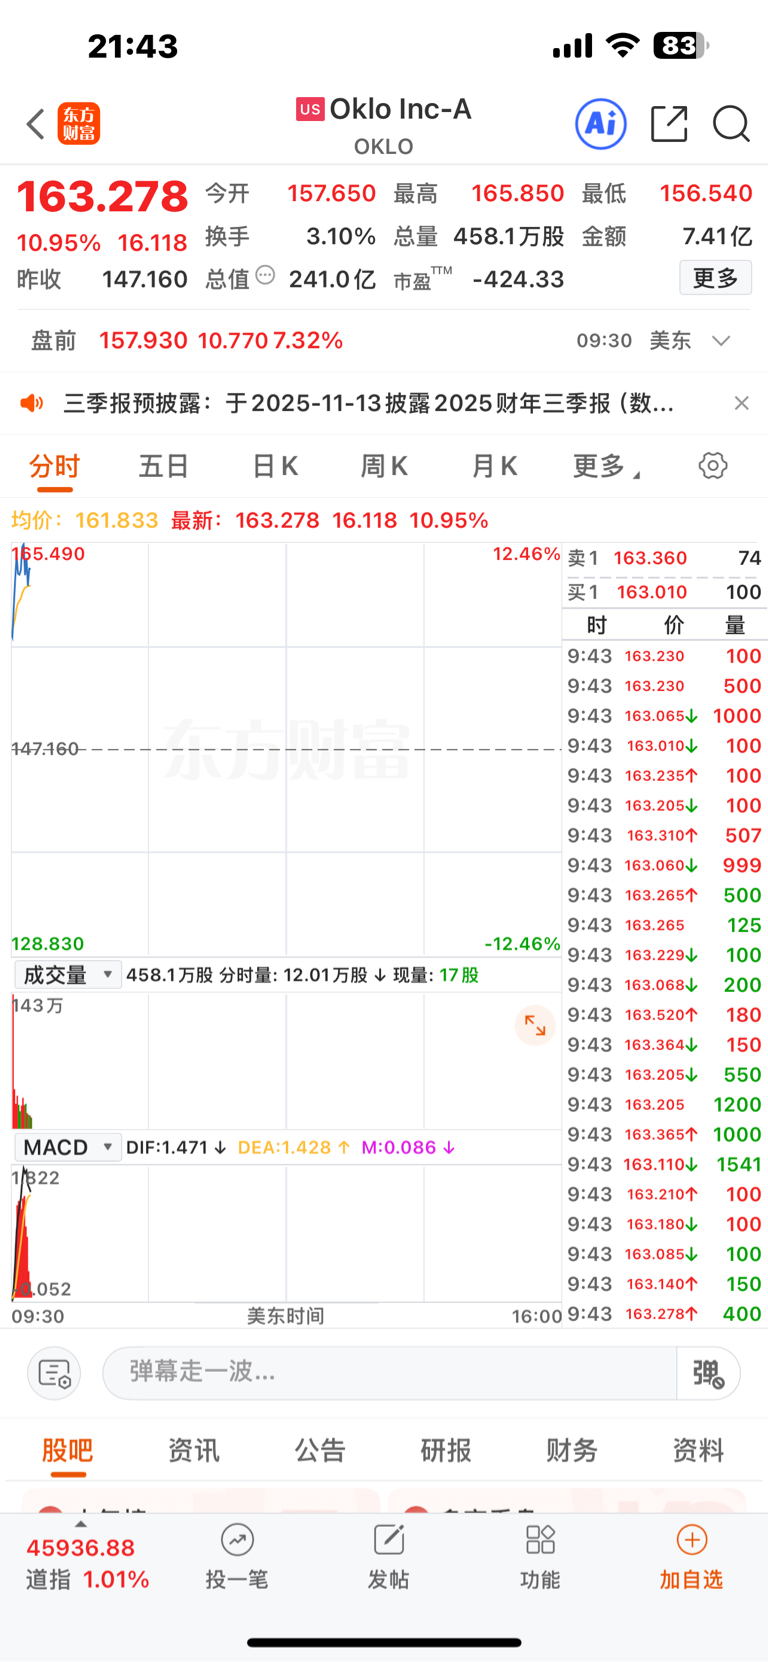Open the search magnifier icon
Viewport: 768px width, 1662px height.
point(731,125)
